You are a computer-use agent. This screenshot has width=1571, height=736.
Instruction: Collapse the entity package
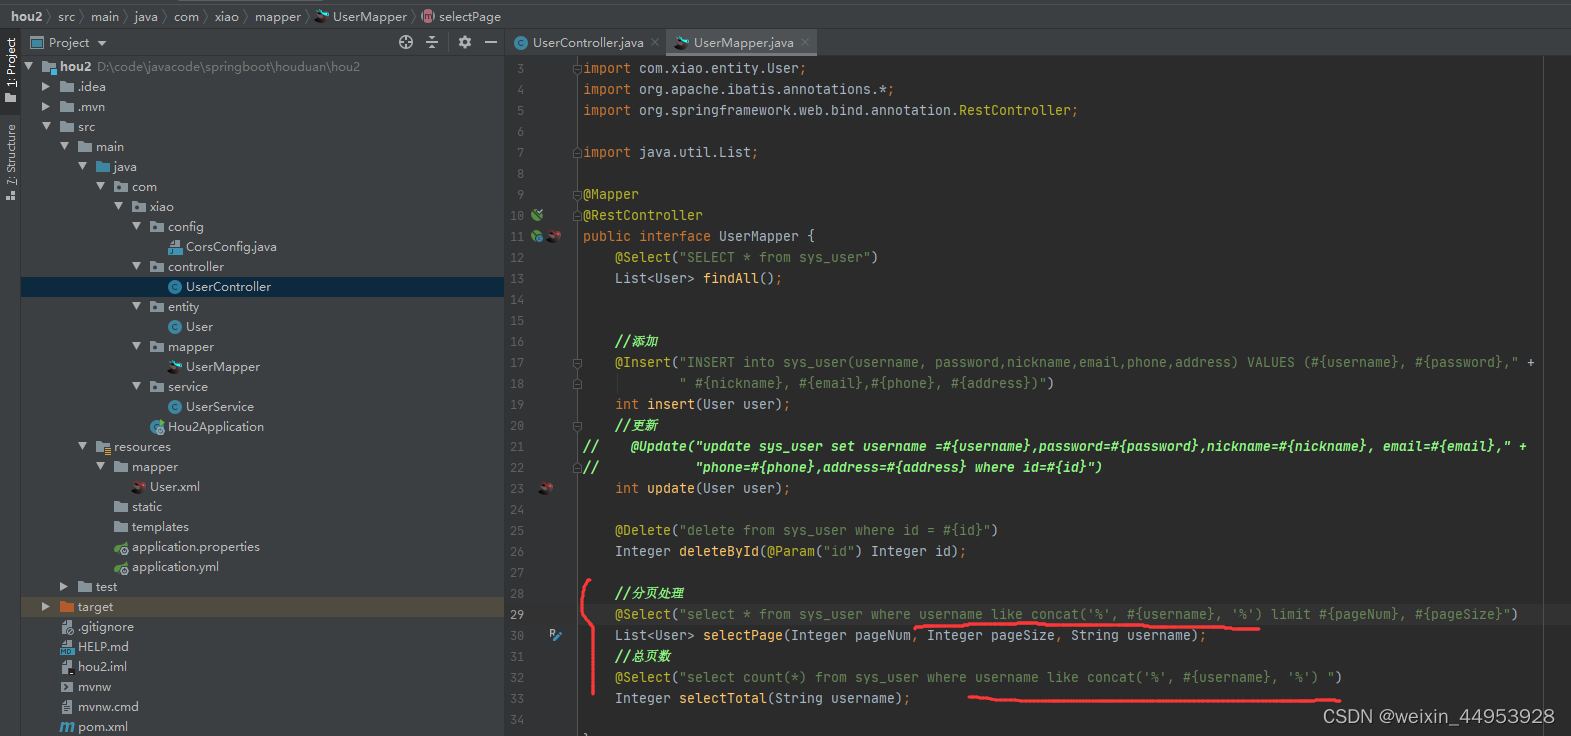(136, 306)
